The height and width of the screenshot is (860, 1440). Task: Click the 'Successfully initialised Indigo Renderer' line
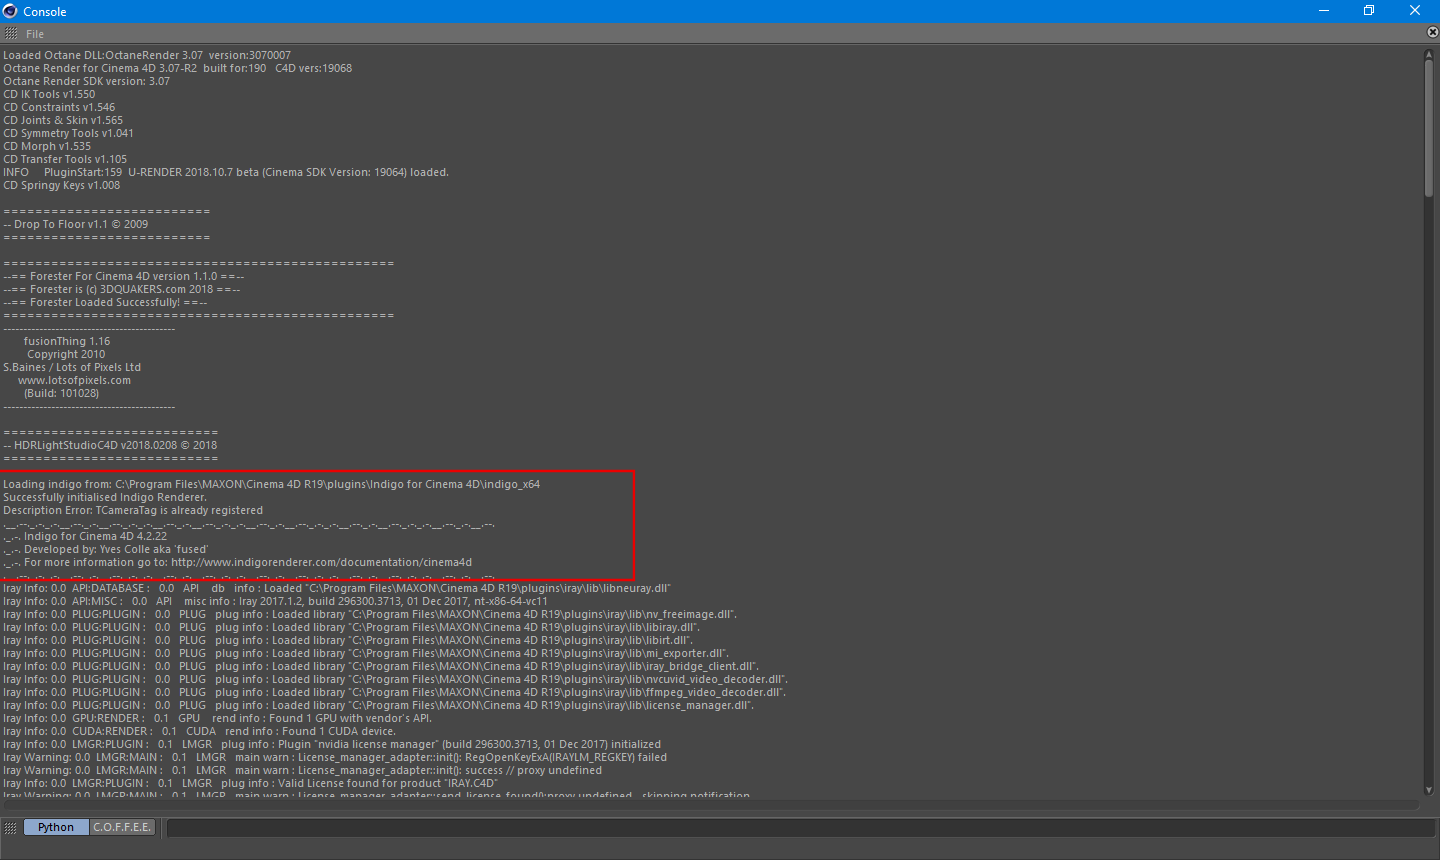[105, 498]
